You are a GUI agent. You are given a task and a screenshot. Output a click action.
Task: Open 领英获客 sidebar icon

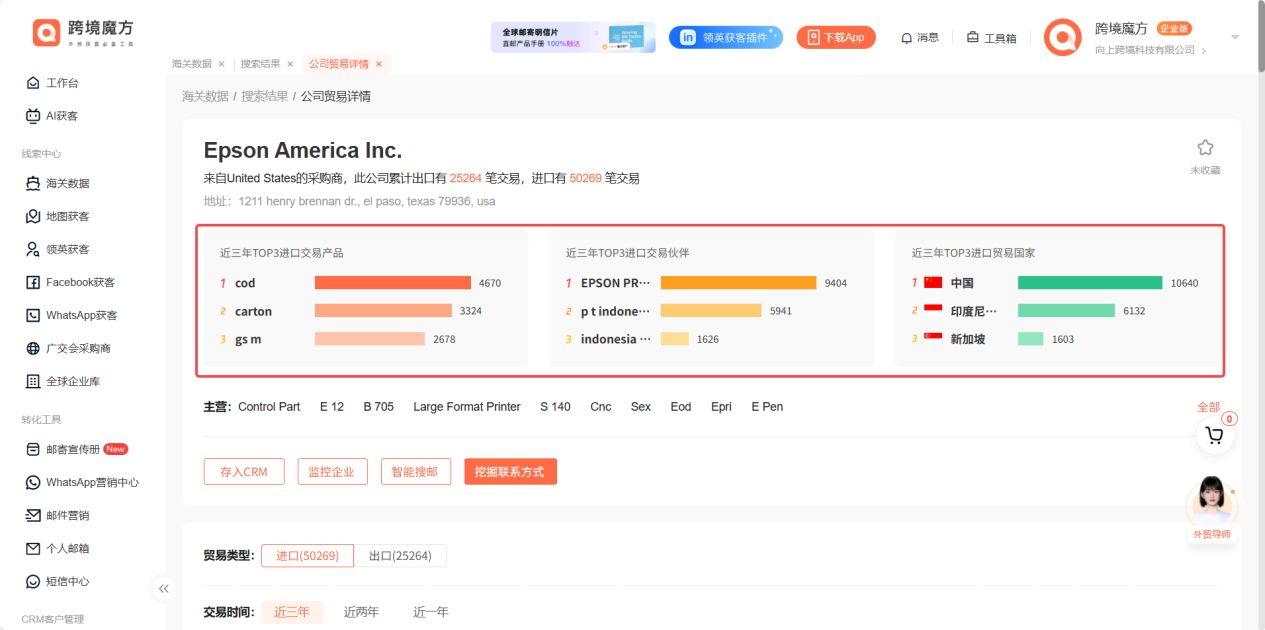coord(33,249)
